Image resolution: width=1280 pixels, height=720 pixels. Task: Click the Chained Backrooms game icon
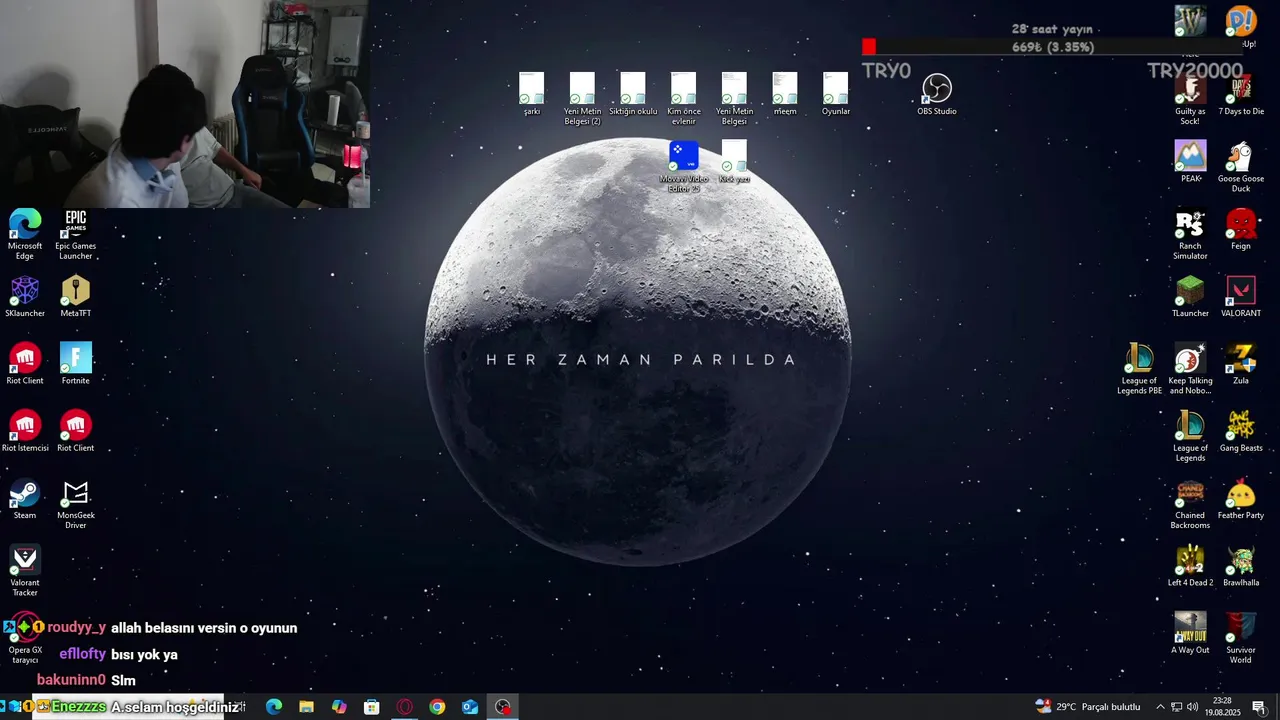pyautogui.click(x=1190, y=504)
